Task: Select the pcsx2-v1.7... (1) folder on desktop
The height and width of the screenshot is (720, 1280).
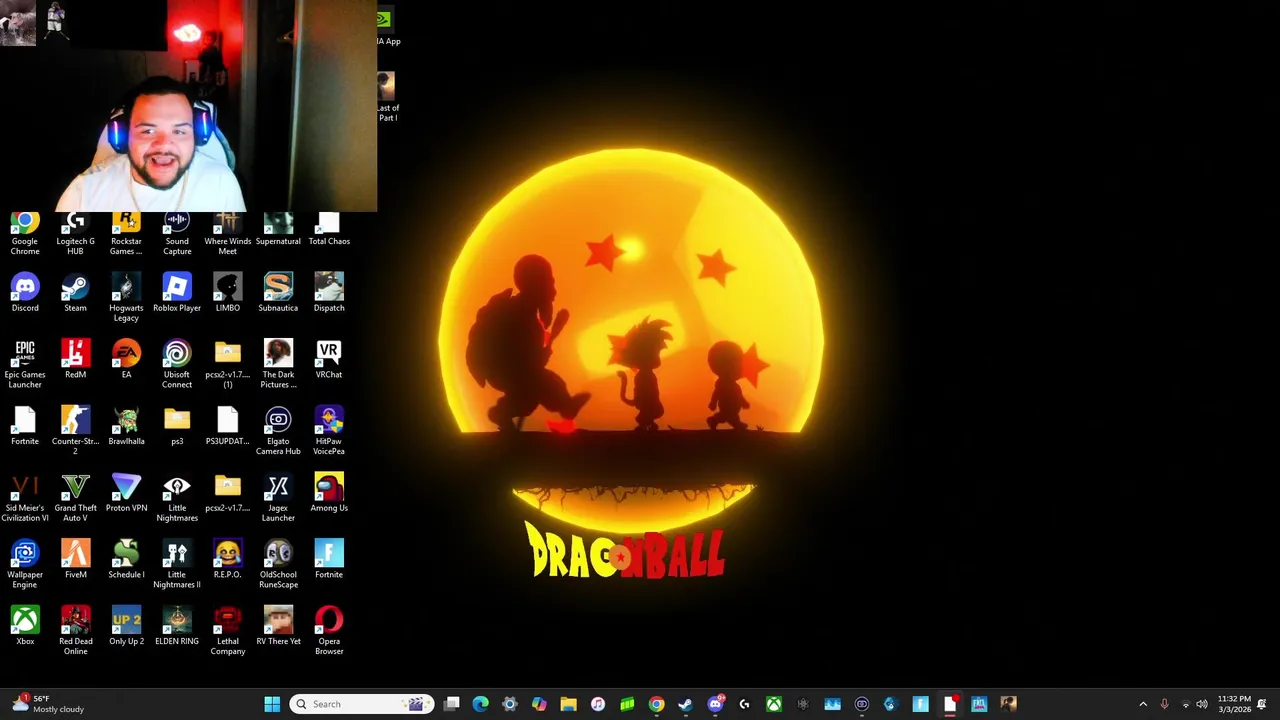Action: (228, 364)
